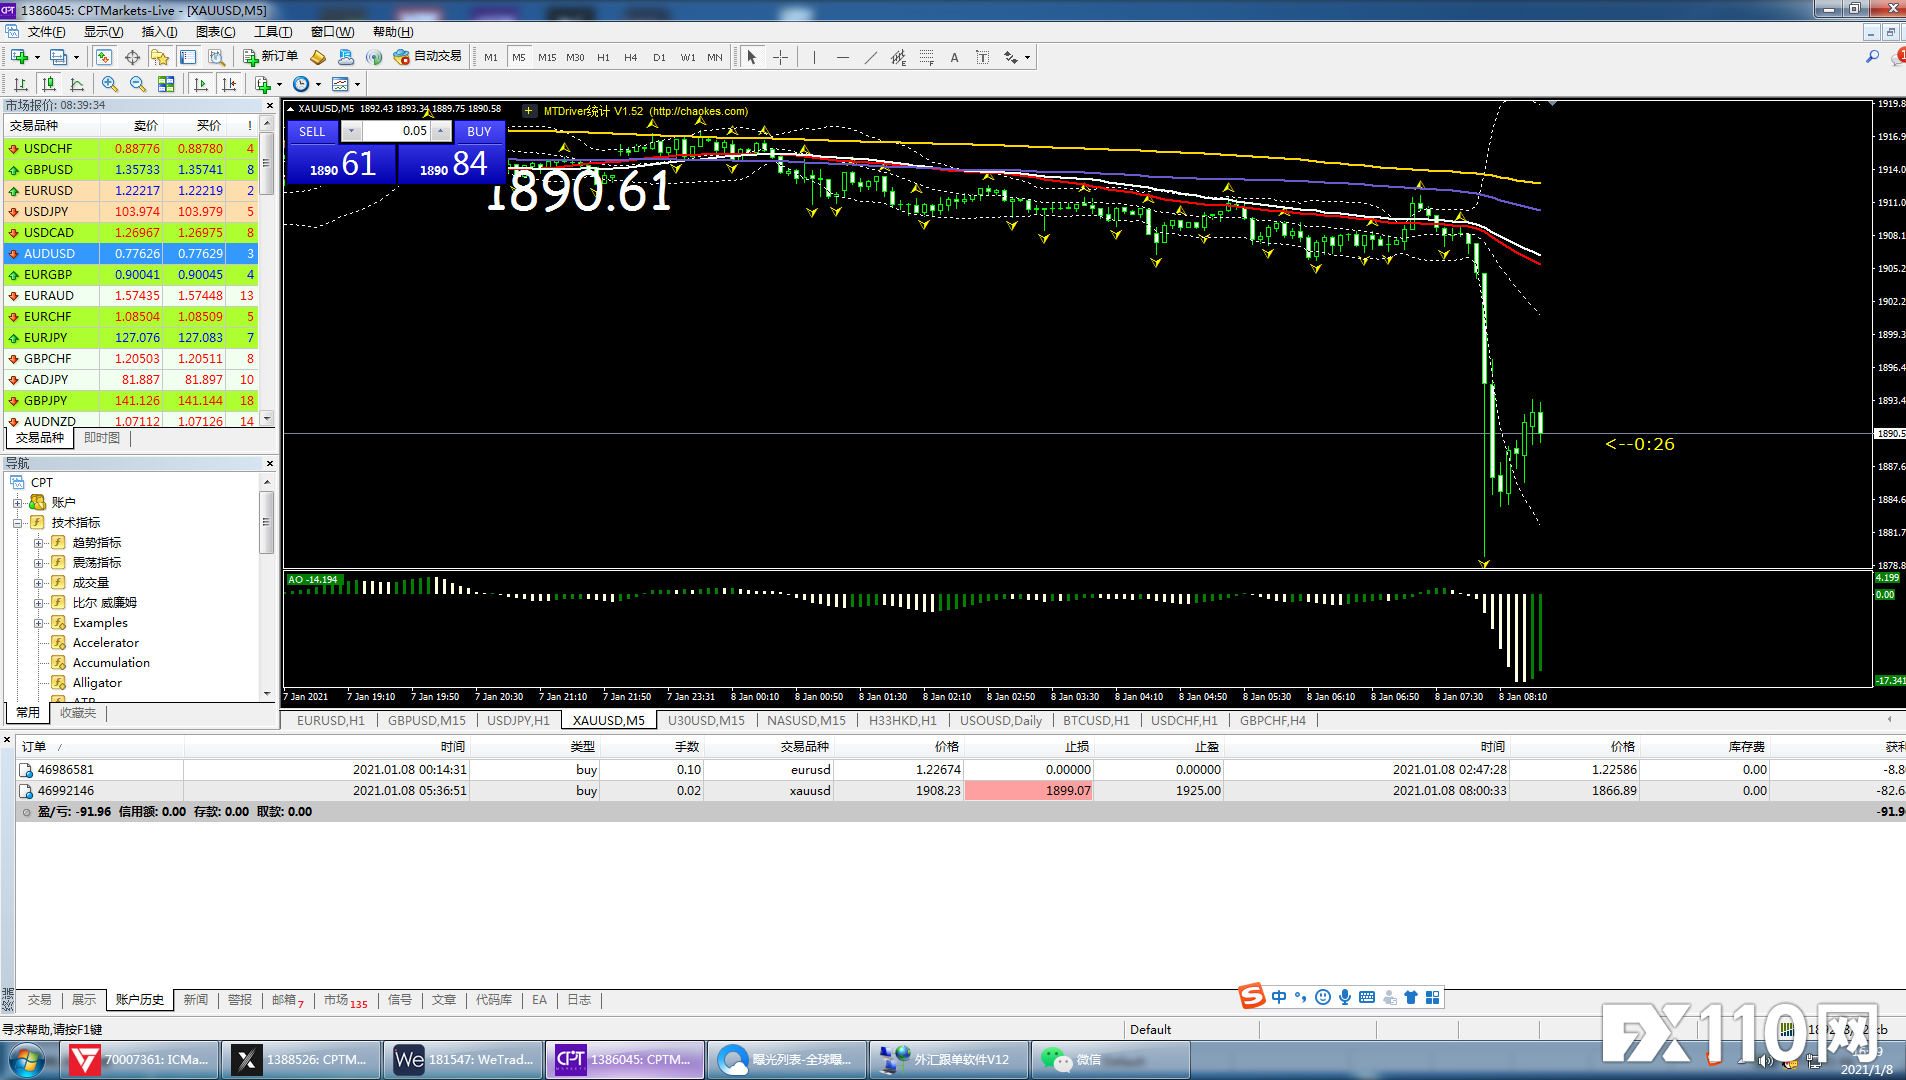The image size is (1906, 1080).
Task: Click the lot volume field showing 0.05
Action: tap(395, 131)
